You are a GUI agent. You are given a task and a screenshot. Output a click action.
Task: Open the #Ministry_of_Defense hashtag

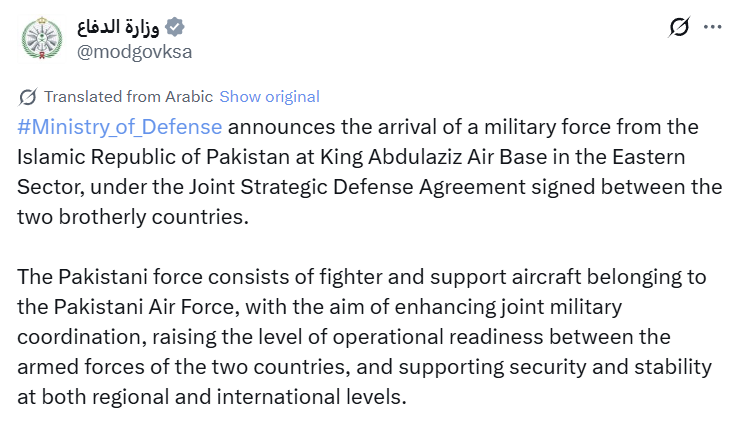[x=121, y=127]
